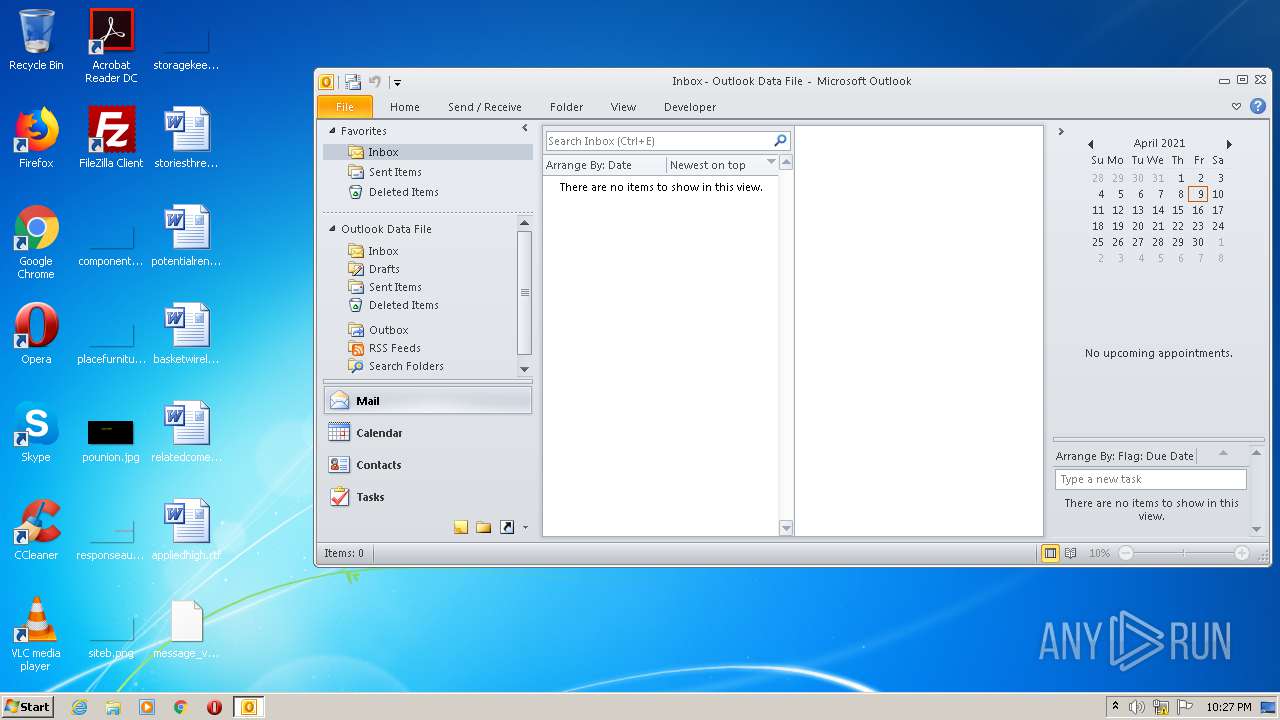Select Inbox under Favorites
This screenshot has width=1280, height=720.
click(427, 152)
